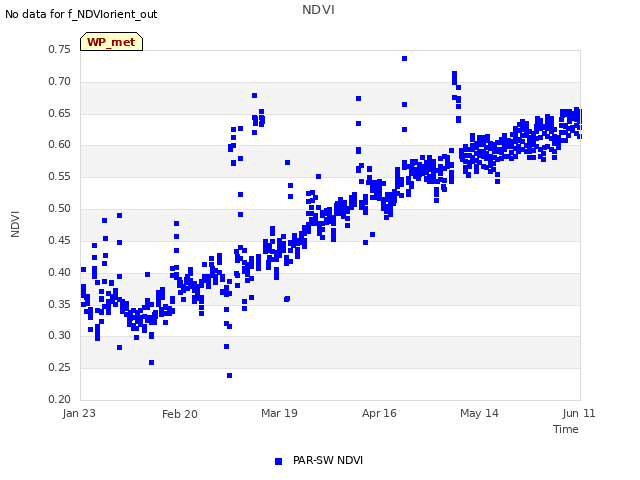Click the 0.20 y-axis tick value
640x480 pixels.
pos(60,399)
